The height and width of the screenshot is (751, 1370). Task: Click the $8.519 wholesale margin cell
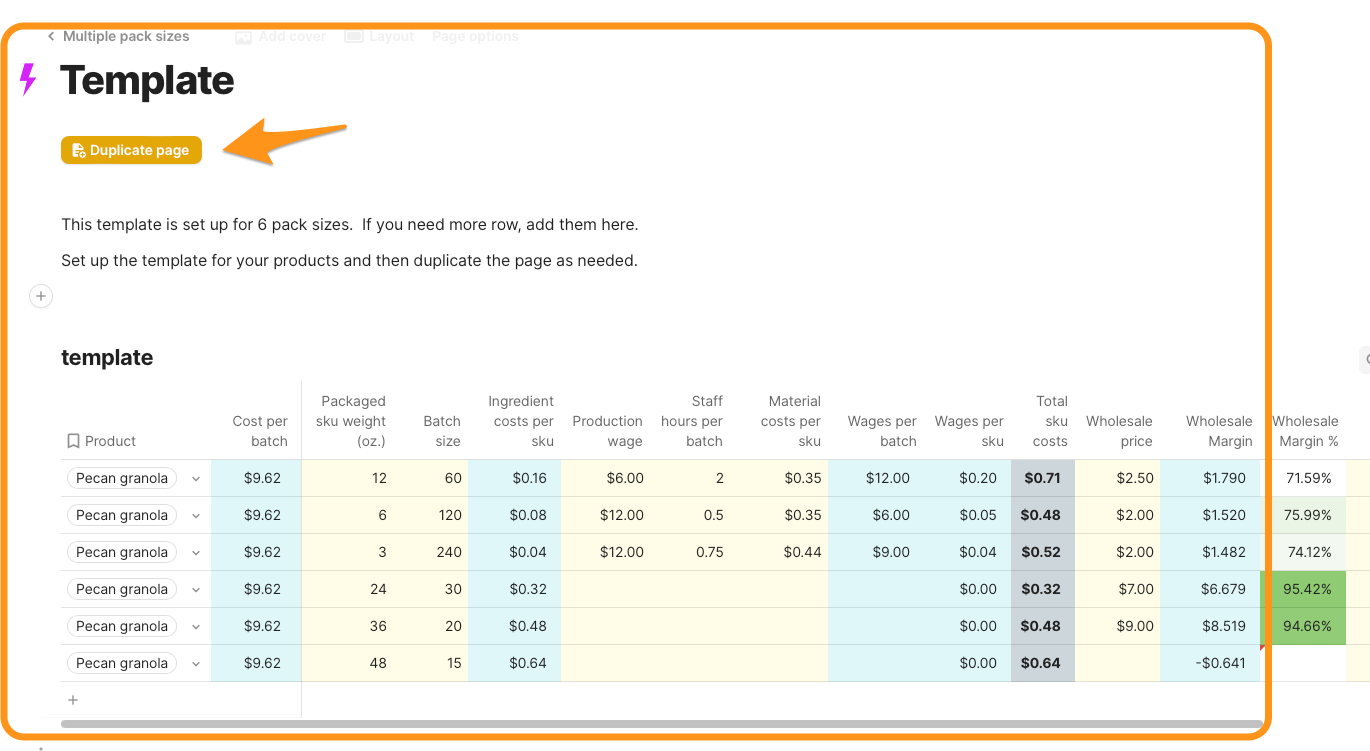1210,626
